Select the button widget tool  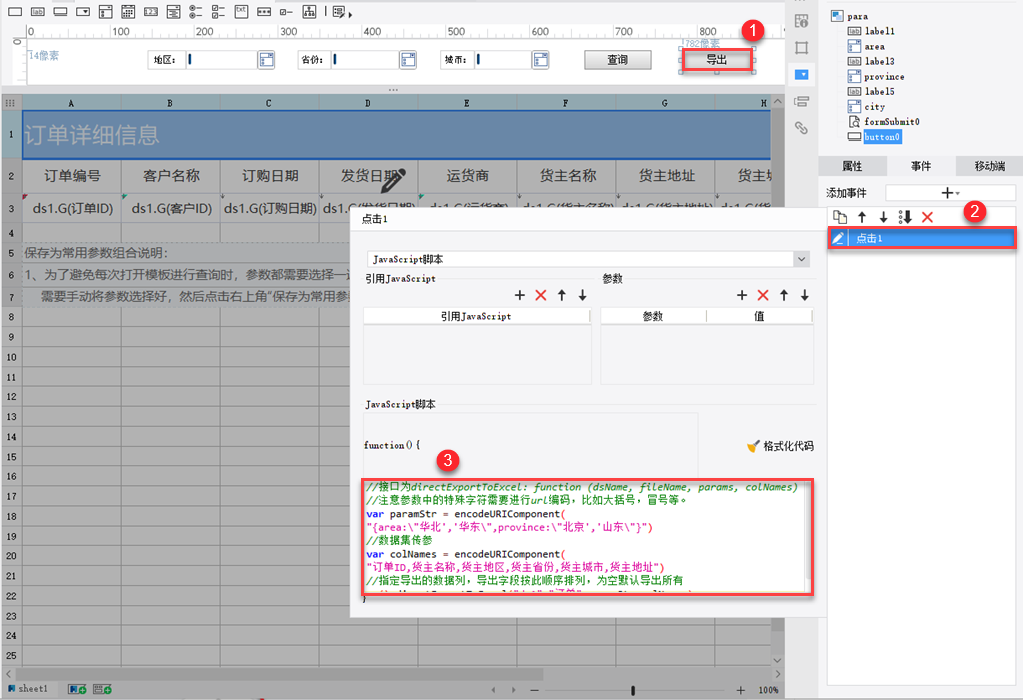click(61, 12)
